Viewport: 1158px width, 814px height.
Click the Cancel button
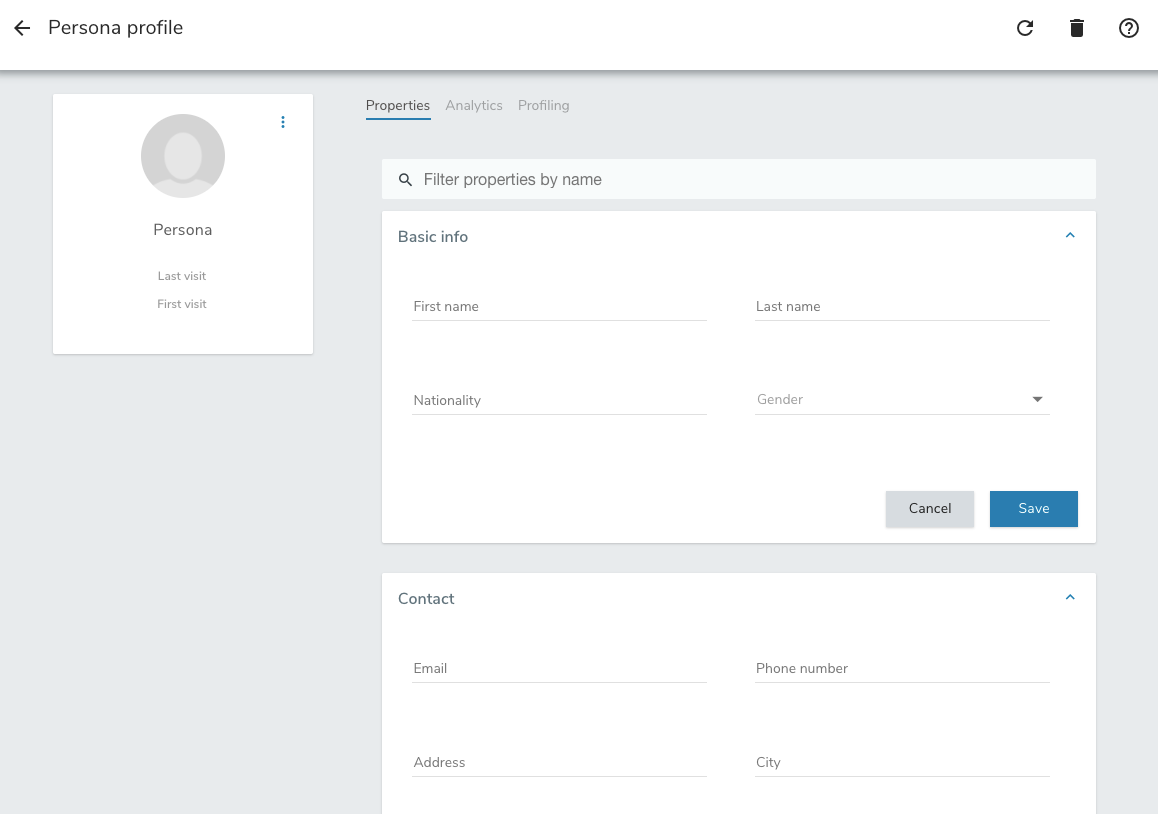(929, 509)
